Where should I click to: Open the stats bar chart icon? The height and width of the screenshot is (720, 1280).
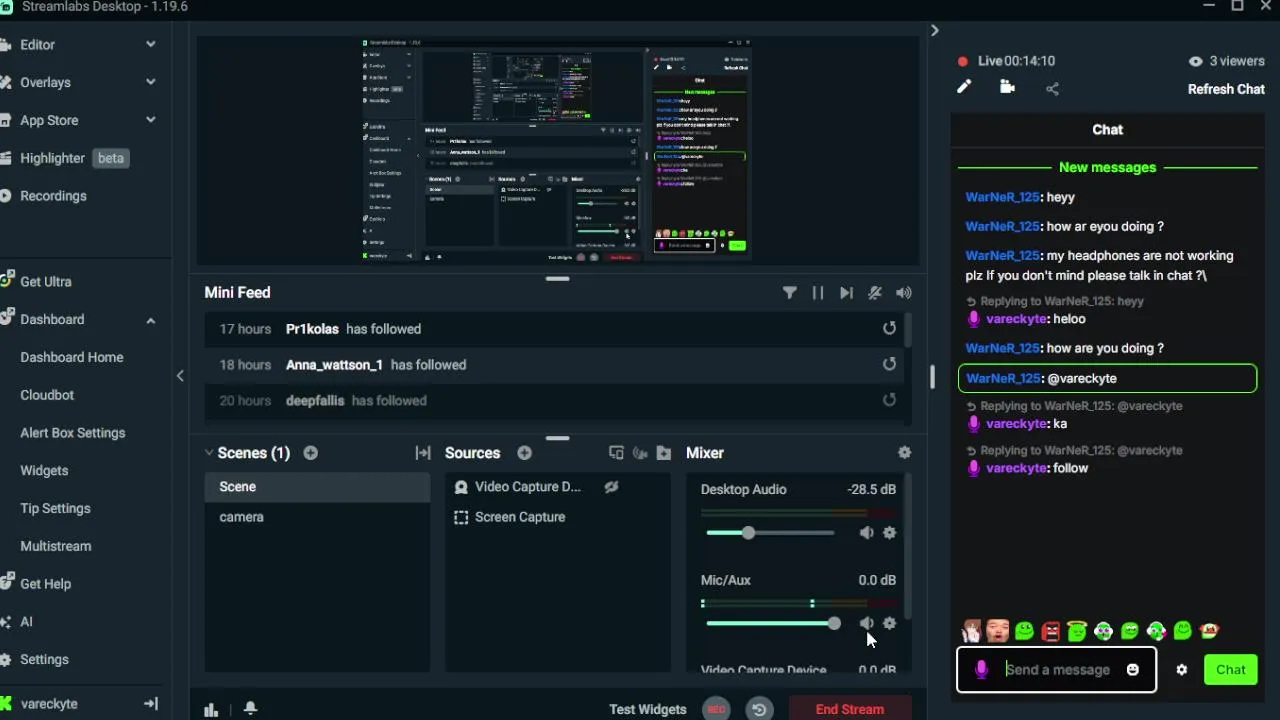[211, 710]
